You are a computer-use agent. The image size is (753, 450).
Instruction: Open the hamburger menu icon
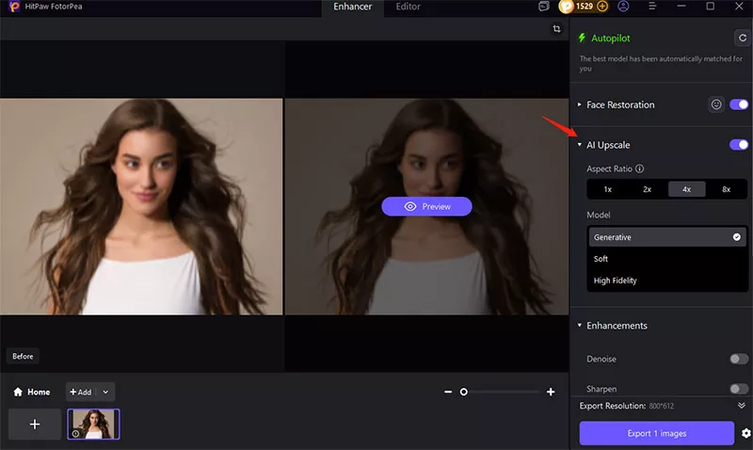[x=652, y=6]
